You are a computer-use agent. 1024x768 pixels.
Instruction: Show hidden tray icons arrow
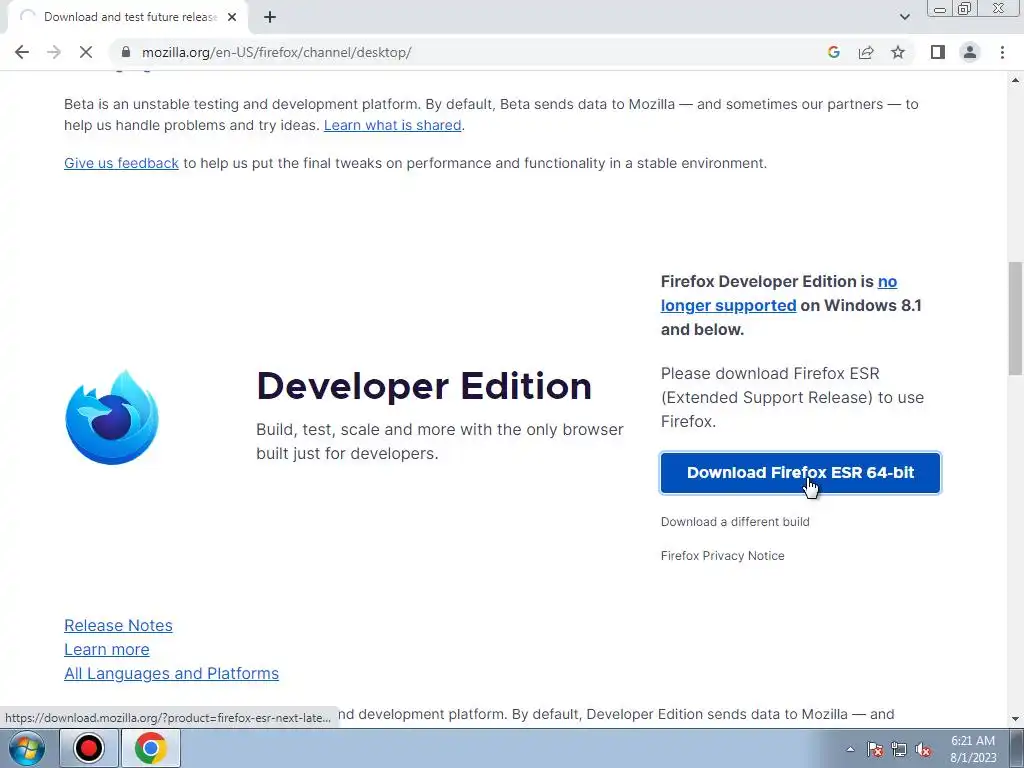click(x=850, y=749)
